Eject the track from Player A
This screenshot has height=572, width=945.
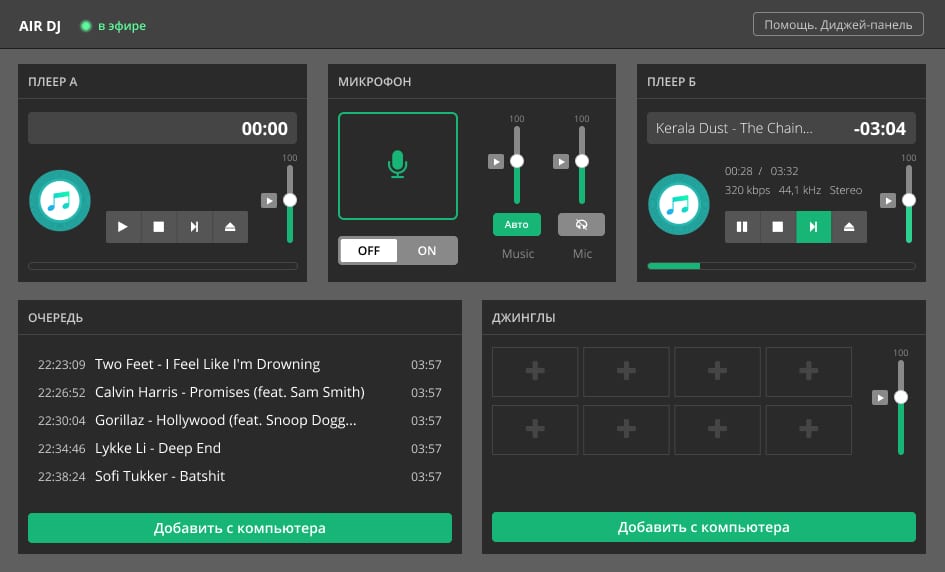(230, 227)
